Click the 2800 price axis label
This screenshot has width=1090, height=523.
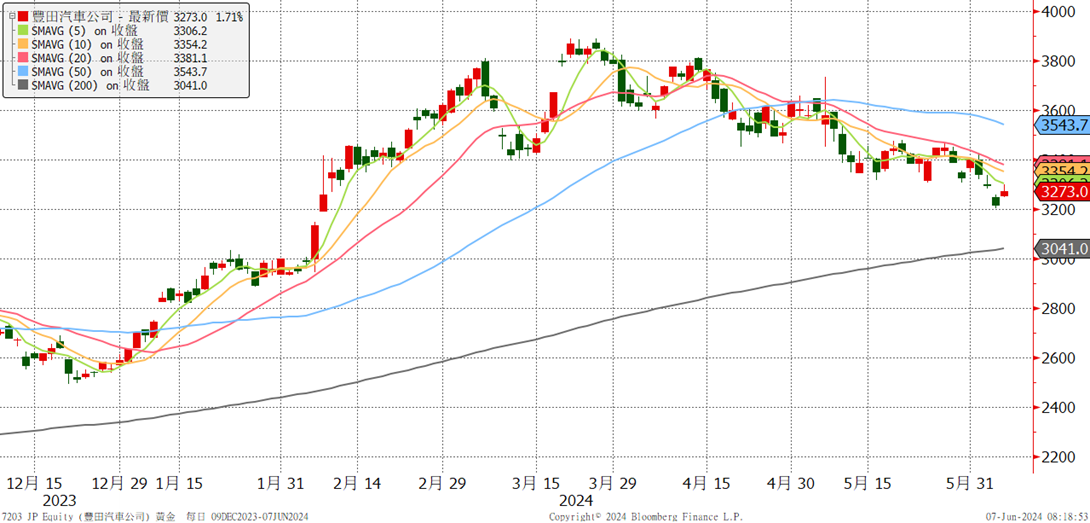tap(1058, 309)
